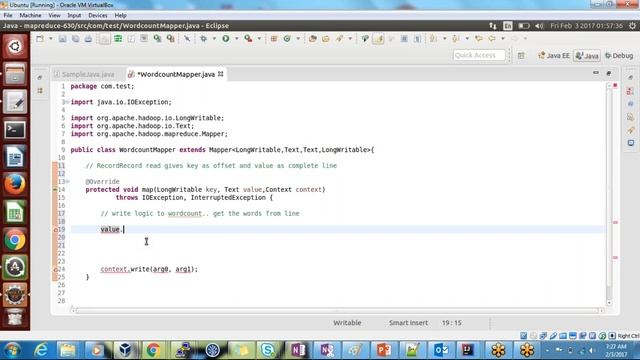Toggle Mark Occurrences highlighter icon
640x360 pixels.
[378, 39]
